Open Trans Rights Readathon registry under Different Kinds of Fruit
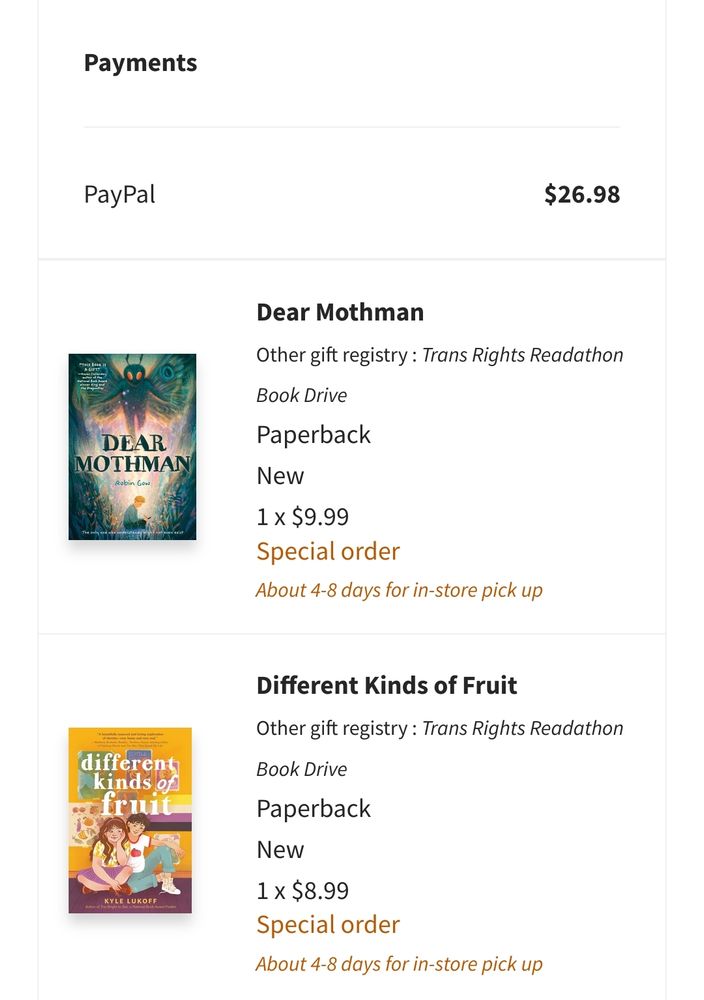The height and width of the screenshot is (1000, 704). (x=522, y=728)
